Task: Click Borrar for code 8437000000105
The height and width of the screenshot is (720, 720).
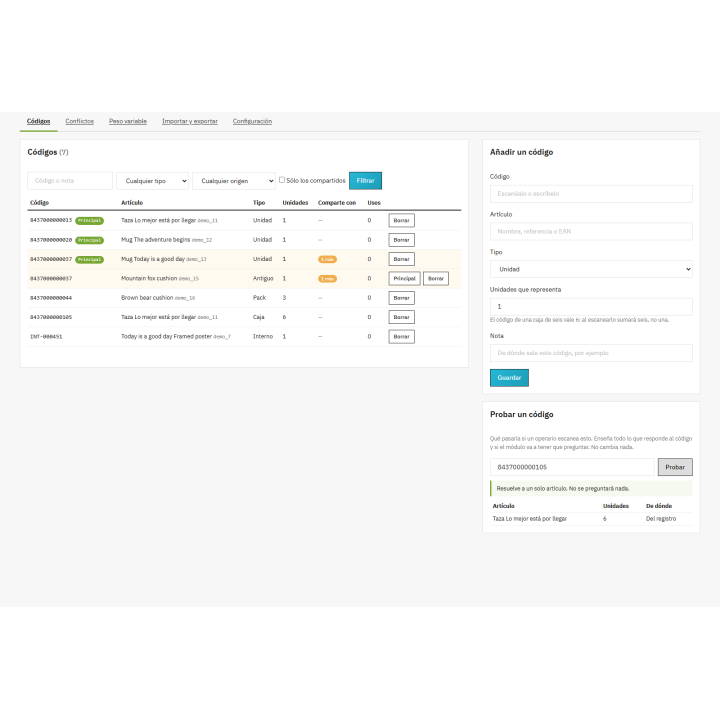Action: (x=401, y=317)
